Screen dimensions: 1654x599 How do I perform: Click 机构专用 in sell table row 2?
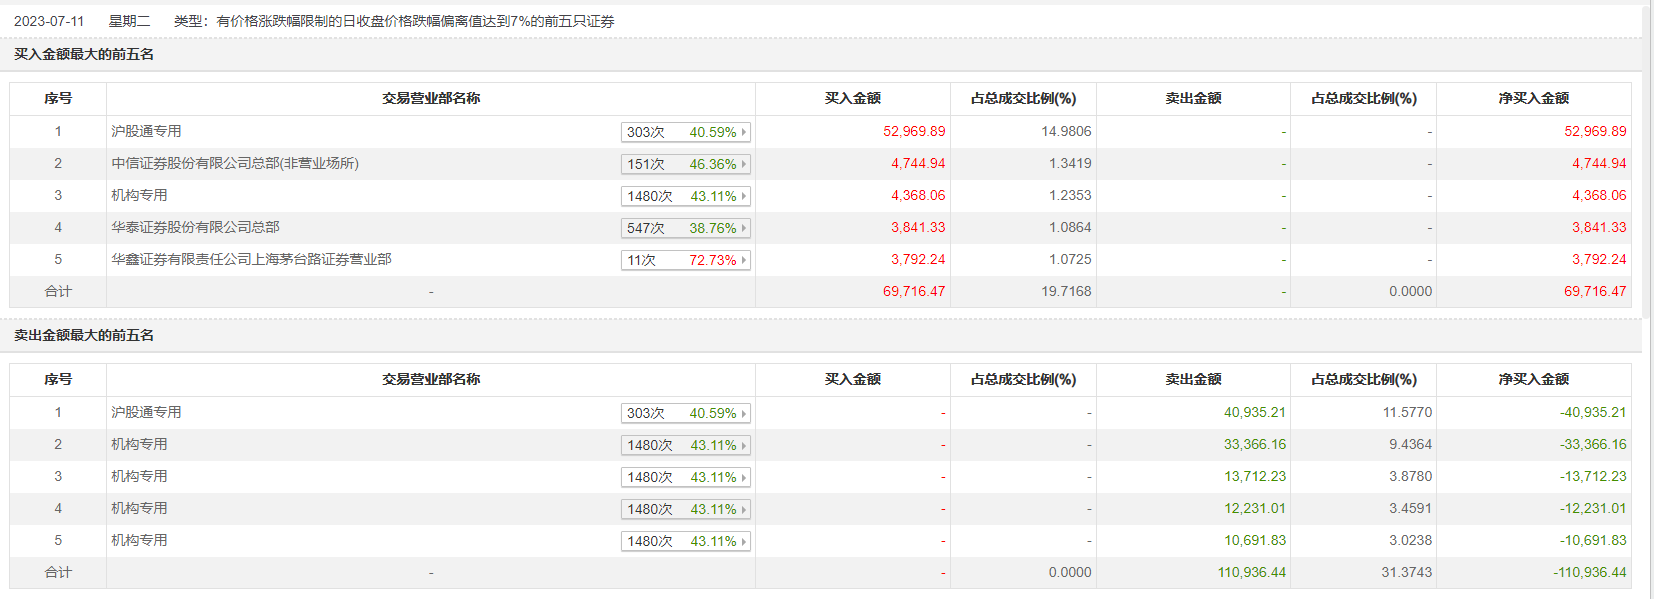pos(139,445)
